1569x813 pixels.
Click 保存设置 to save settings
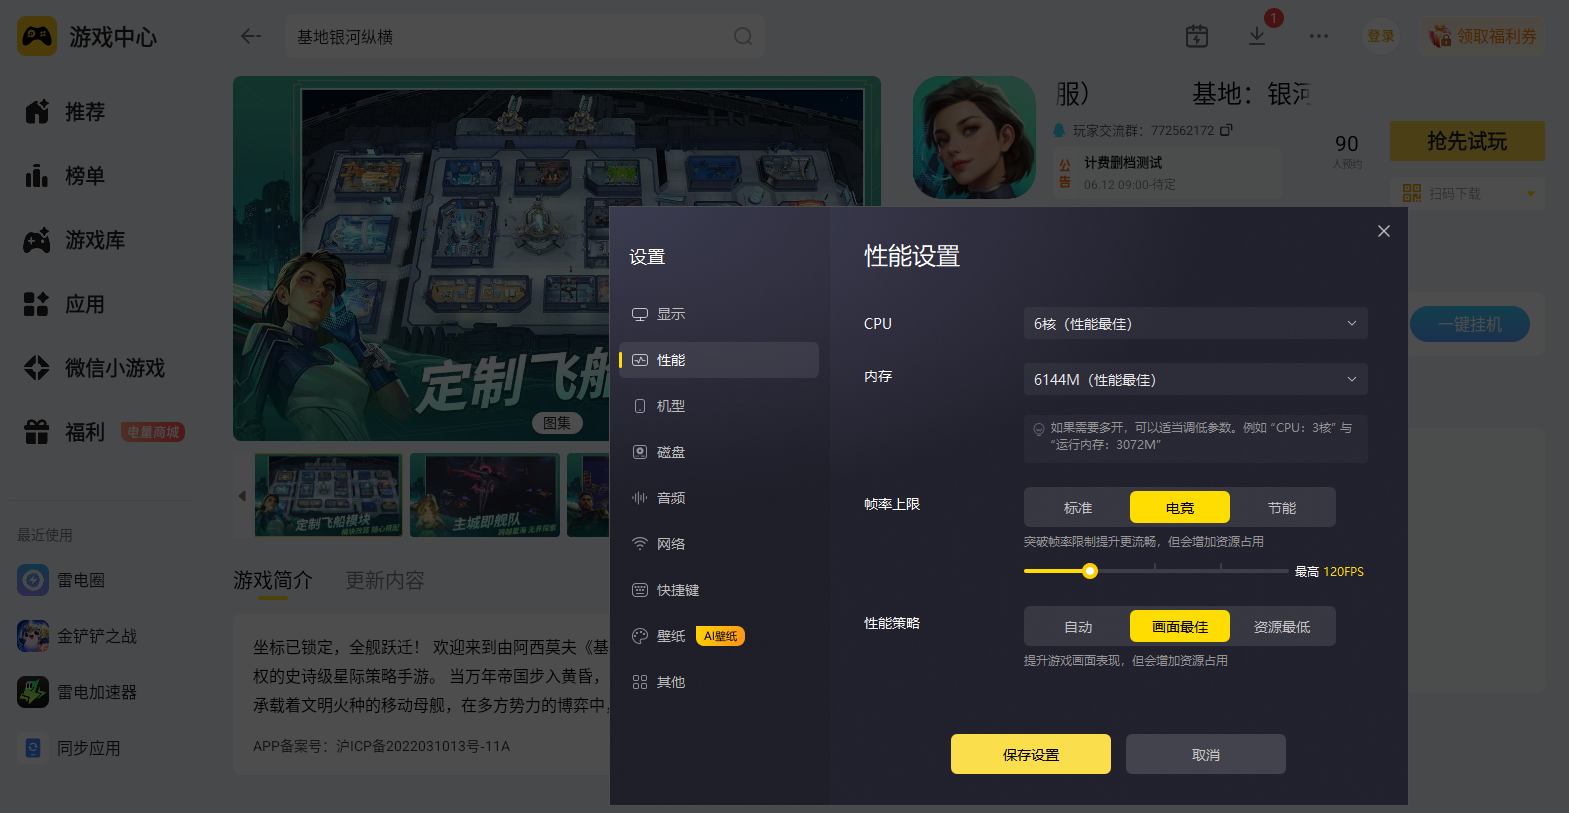click(1031, 754)
